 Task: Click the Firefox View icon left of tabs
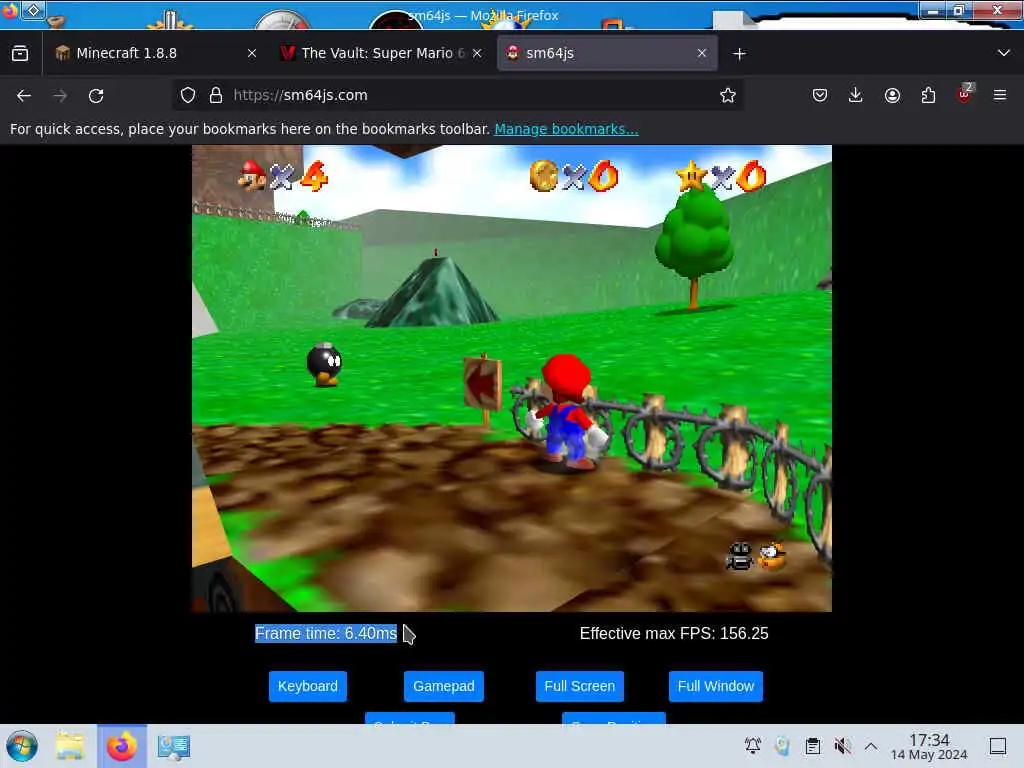pos(20,53)
